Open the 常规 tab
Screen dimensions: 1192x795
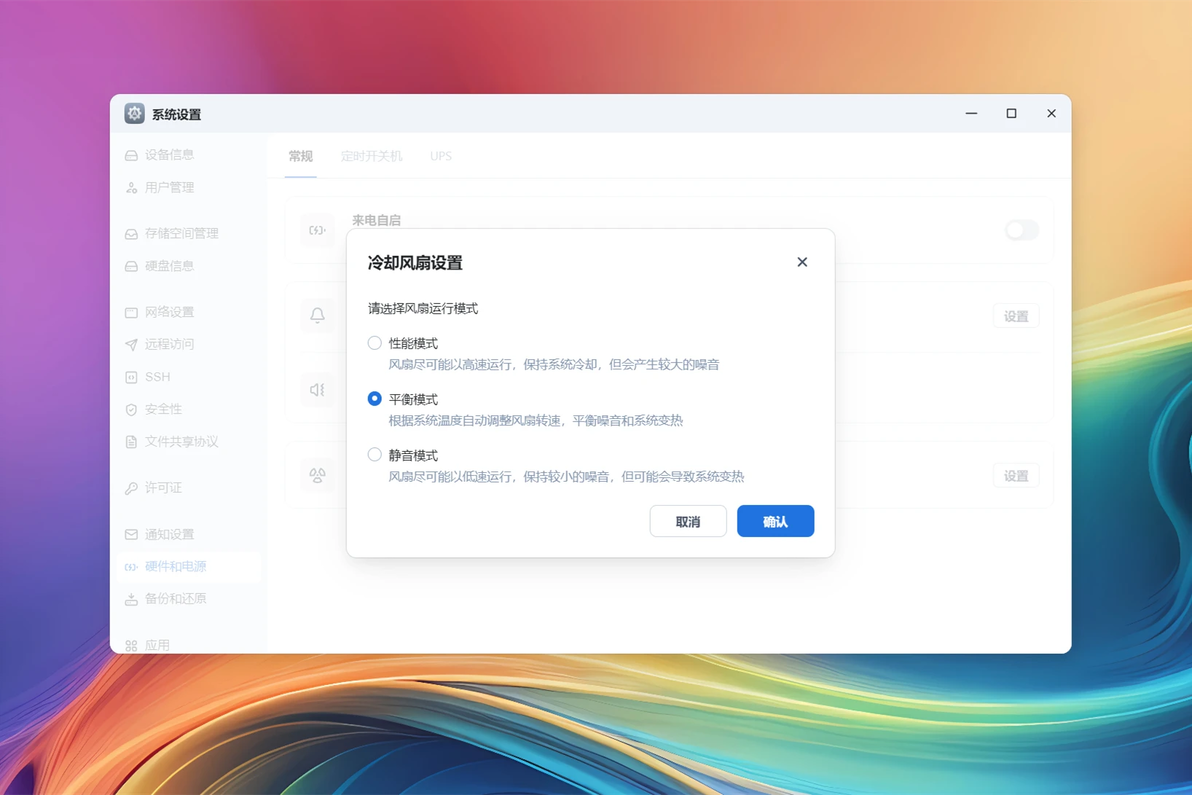click(x=300, y=156)
